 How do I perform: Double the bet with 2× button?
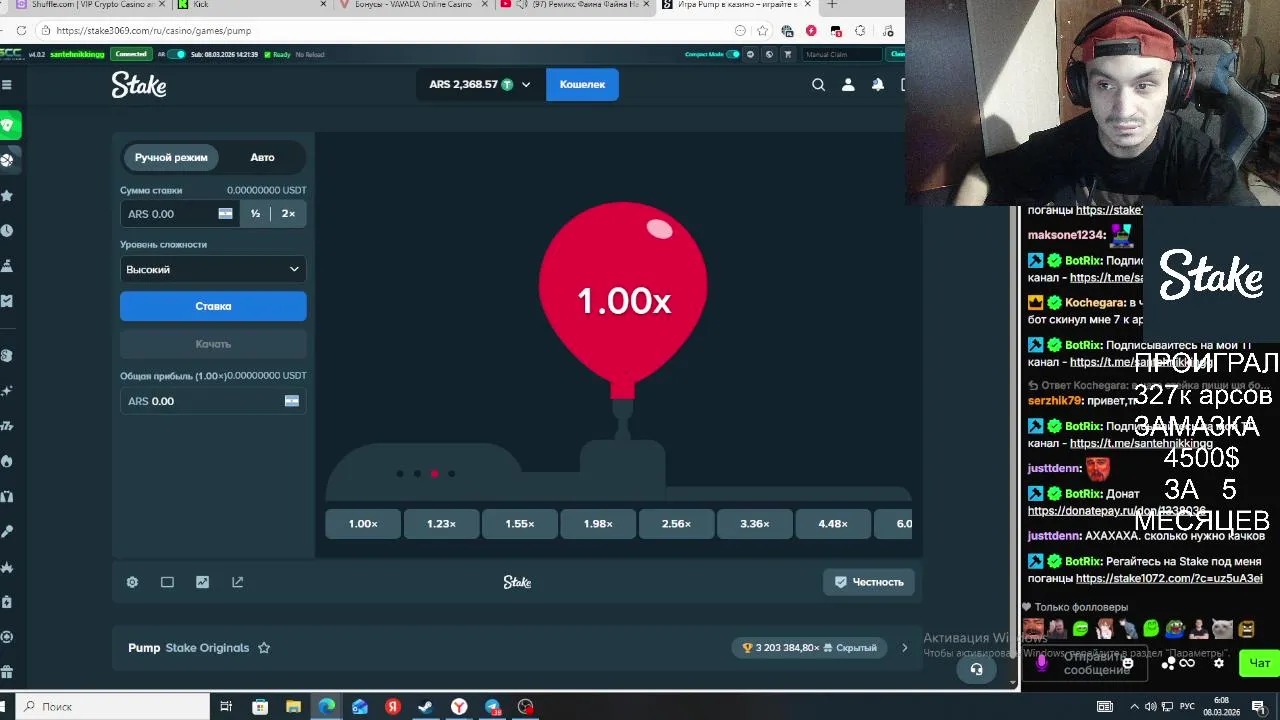[x=288, y=213]
